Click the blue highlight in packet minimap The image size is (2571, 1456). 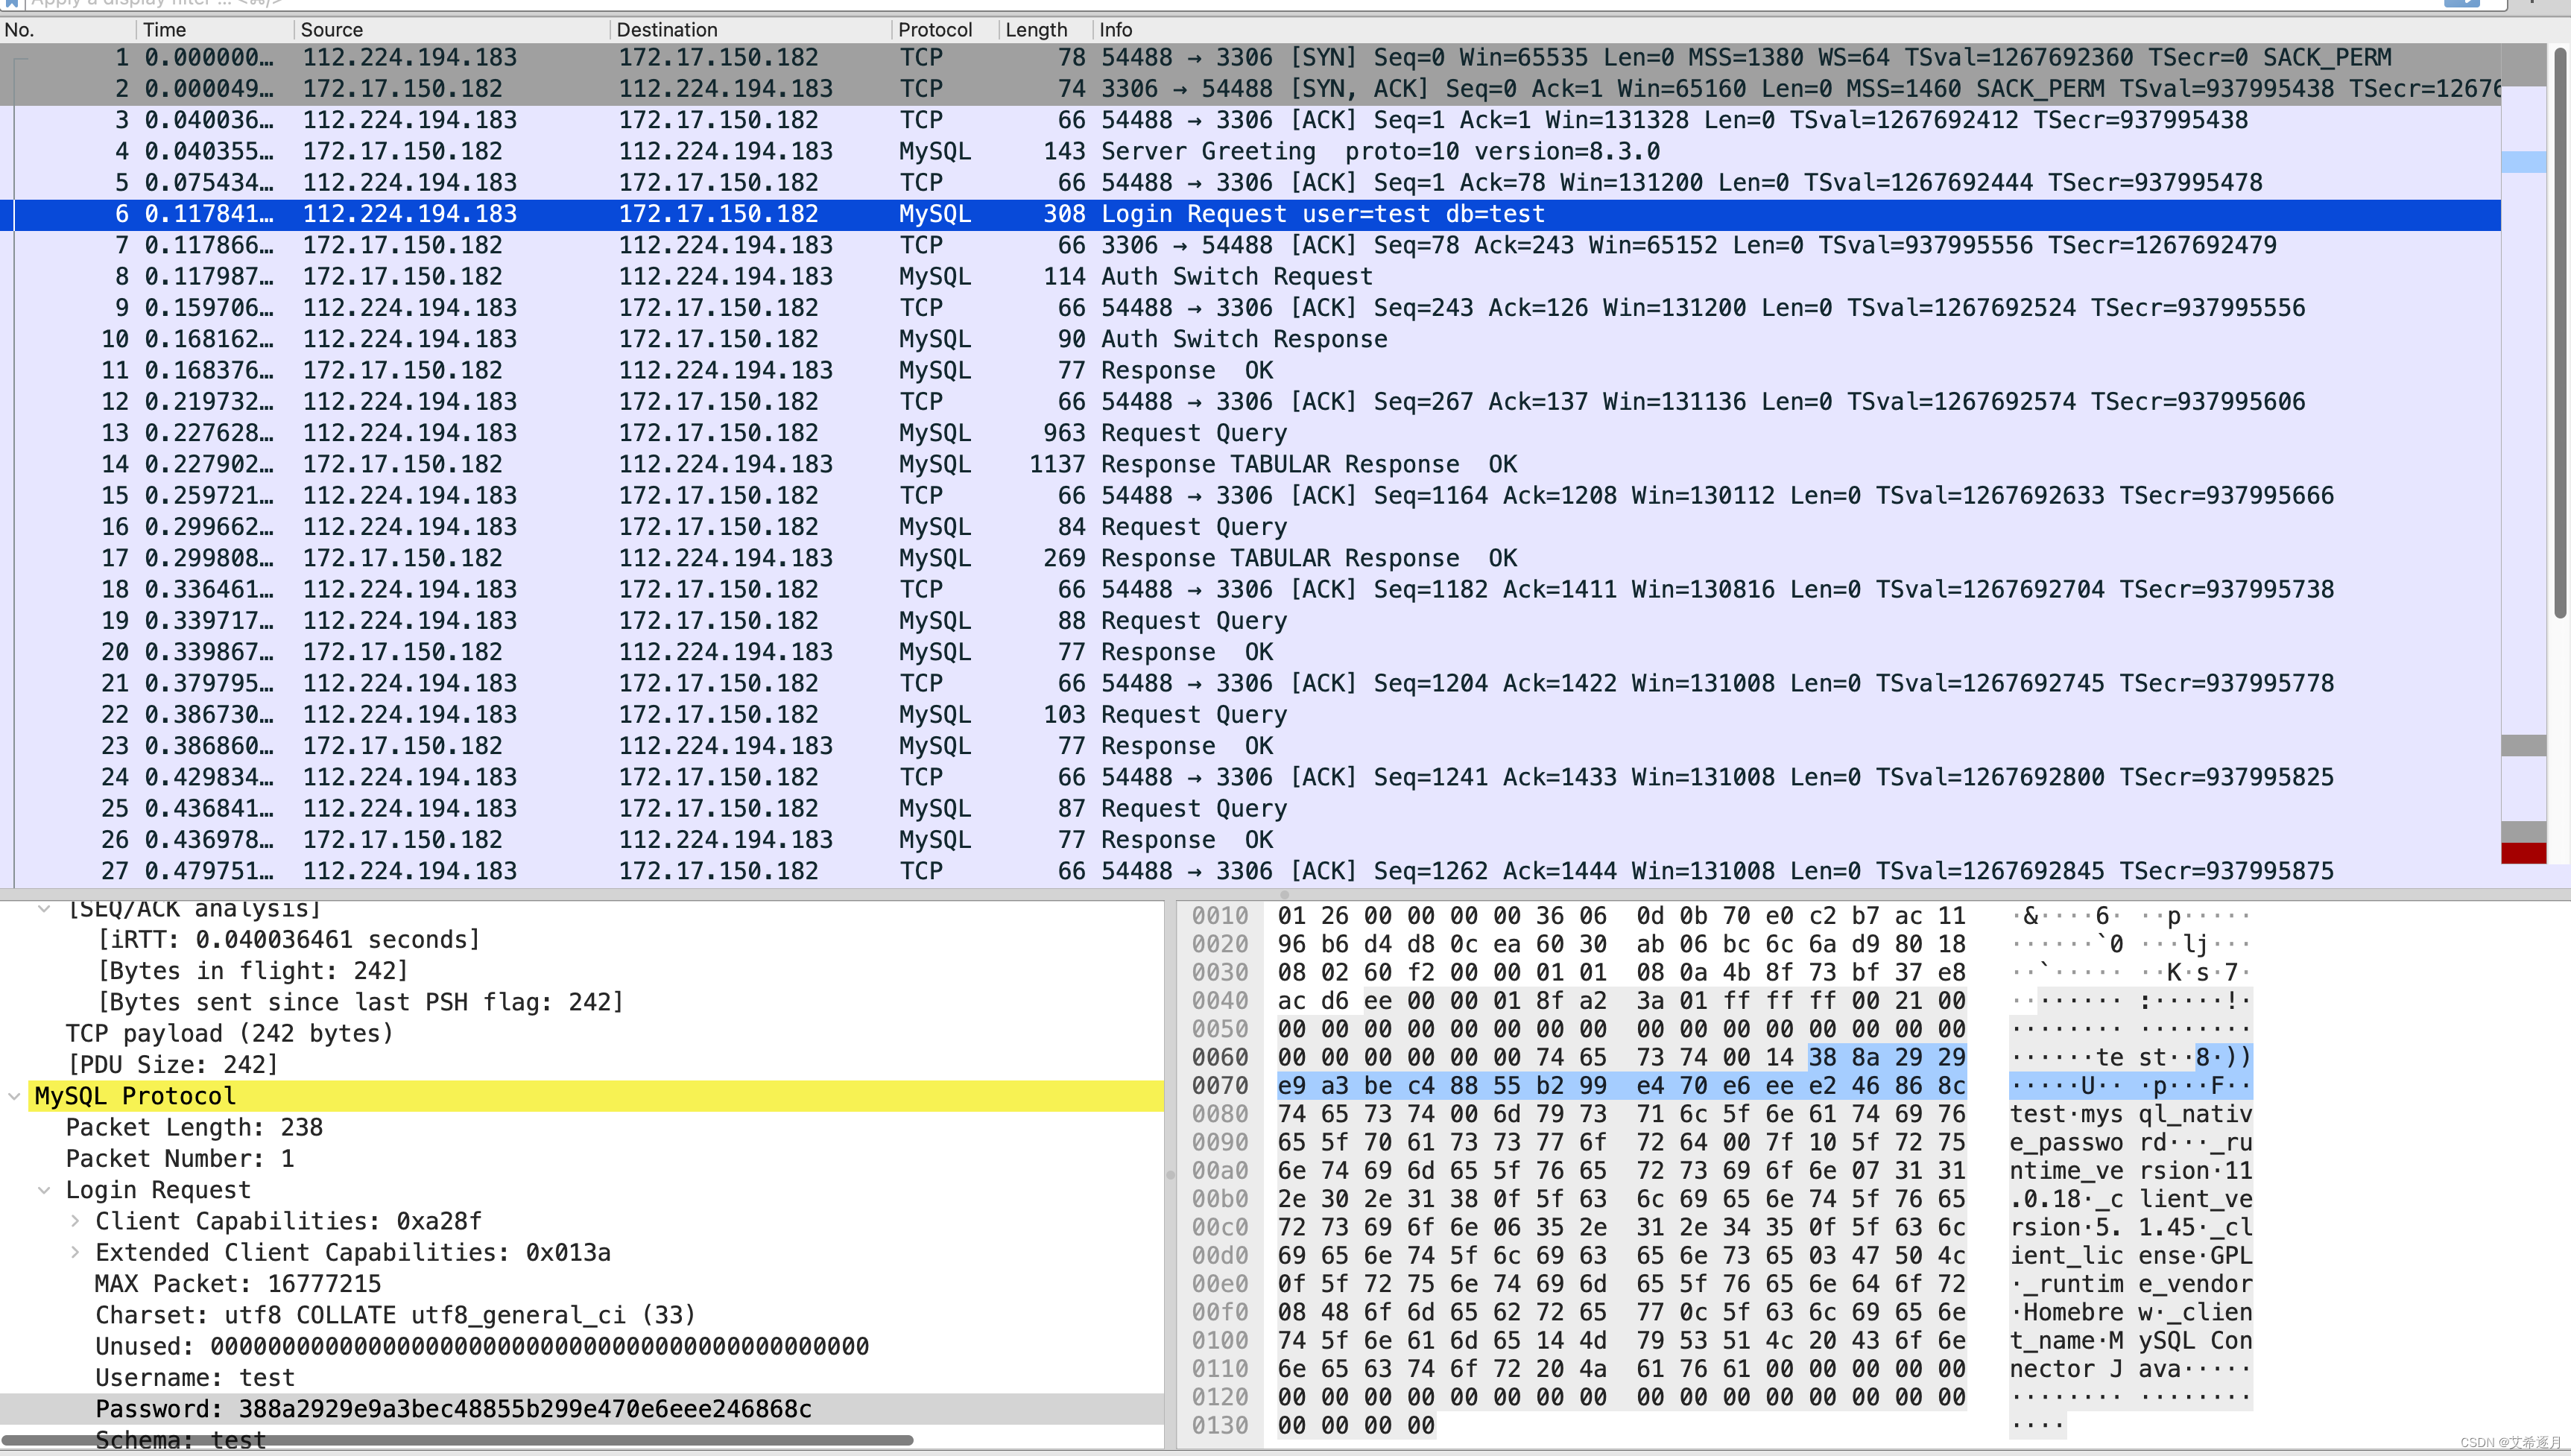[2523, 162]
